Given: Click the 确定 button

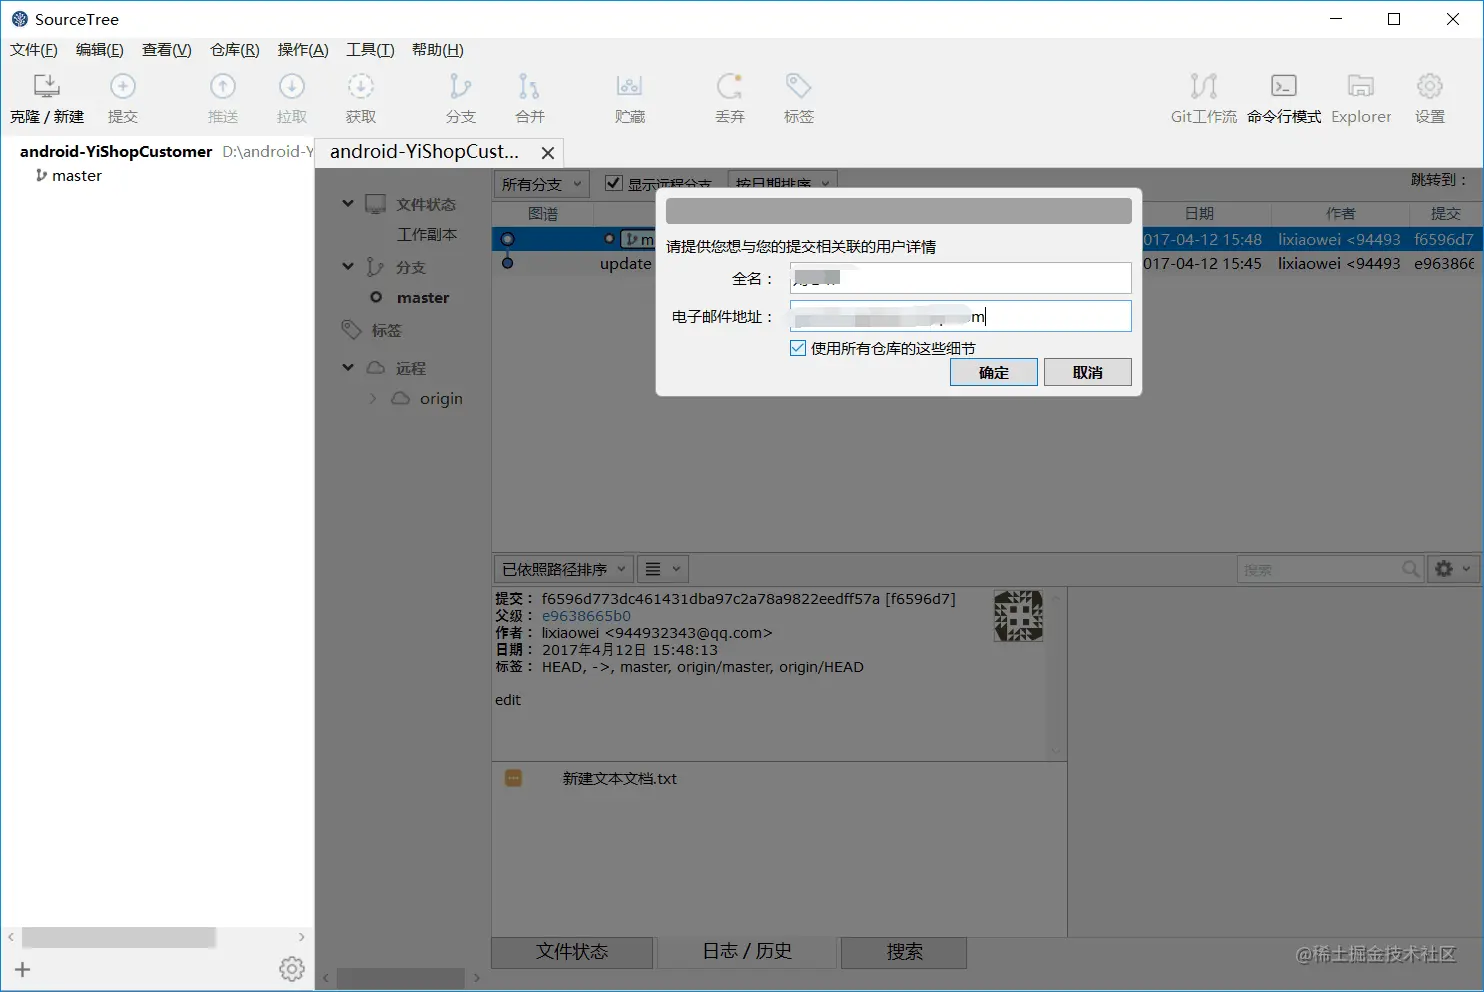Looking at the screenshot, I should point(994,372).
